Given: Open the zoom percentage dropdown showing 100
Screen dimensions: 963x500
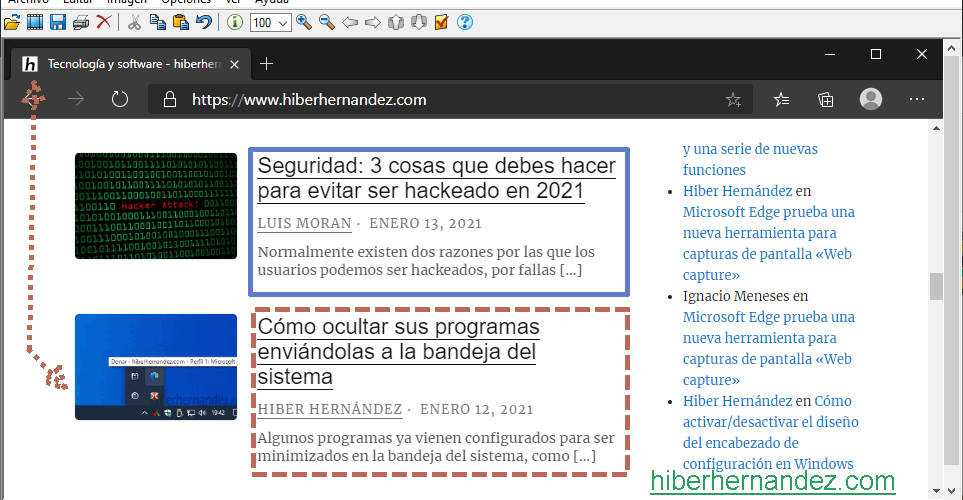Looking at the screenshot, I should pos(270,23).
